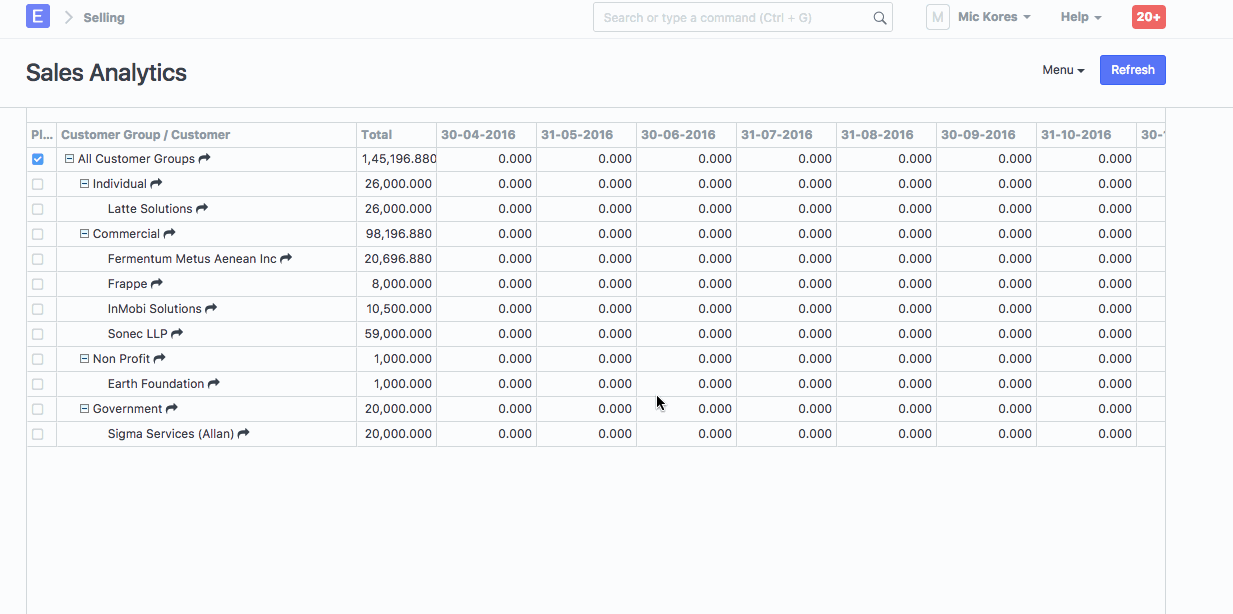Collapse the All Customer Groups tree node
The image size is (1233, 614).
(x=68, y=158)
